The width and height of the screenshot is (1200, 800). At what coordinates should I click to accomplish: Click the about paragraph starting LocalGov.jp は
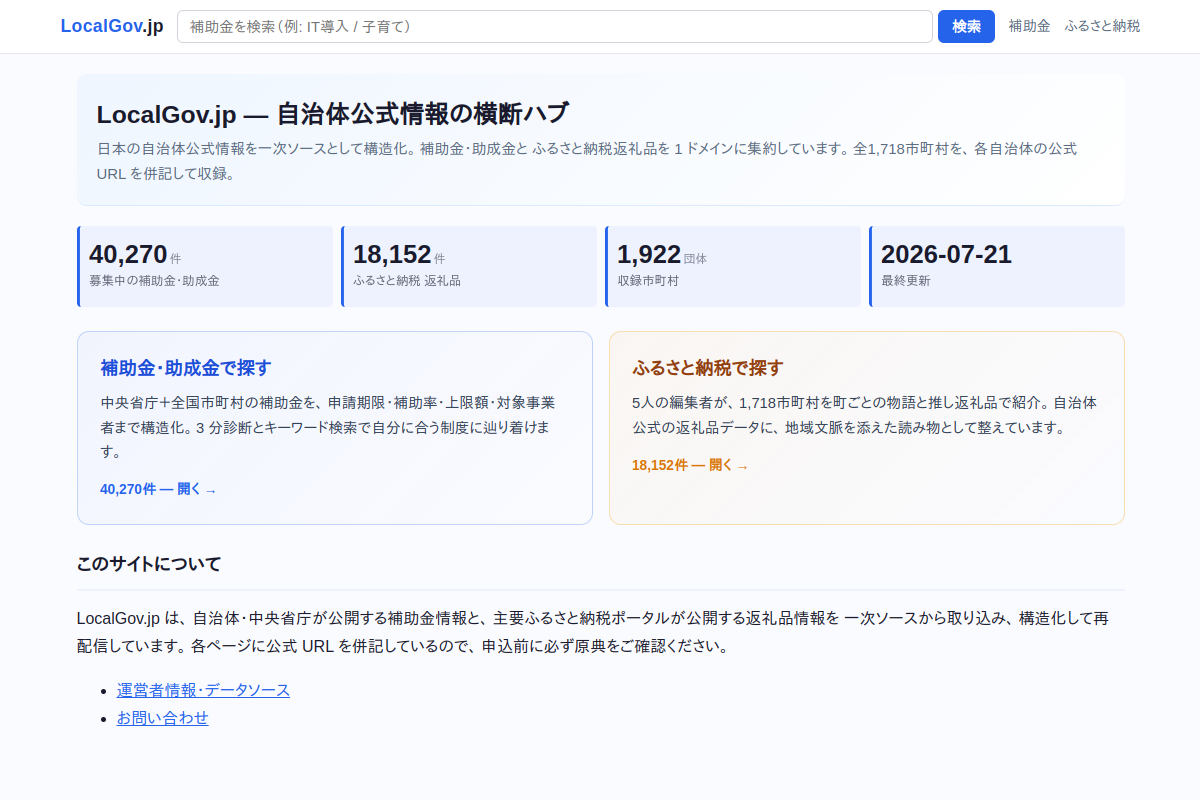pos(593,631)
